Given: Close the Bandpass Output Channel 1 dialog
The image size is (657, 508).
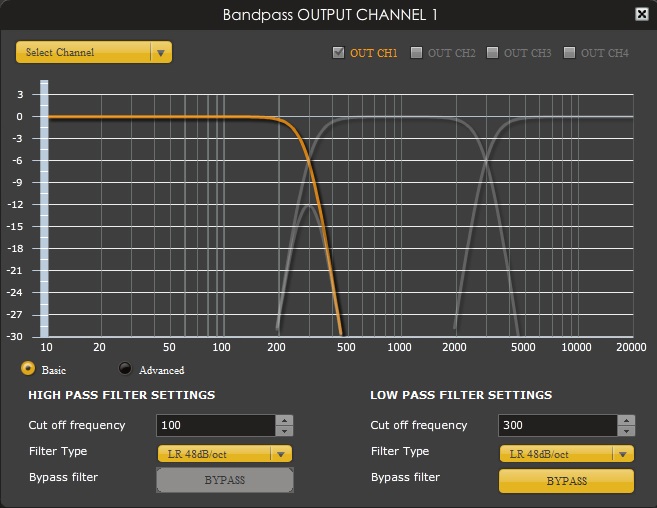Looking at the screenshot, I should coord(641,14).
